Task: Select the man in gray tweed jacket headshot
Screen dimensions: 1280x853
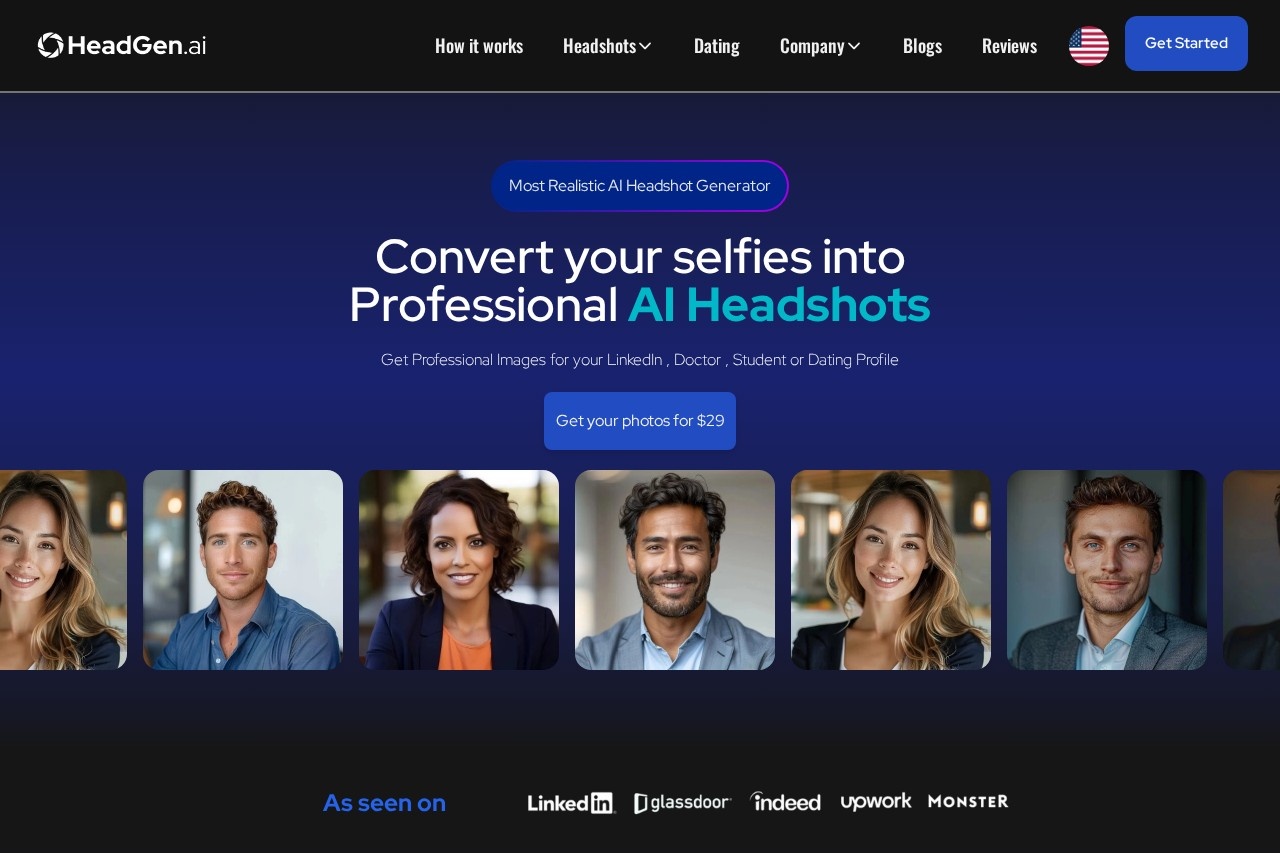Action: tap(1107, 570)
